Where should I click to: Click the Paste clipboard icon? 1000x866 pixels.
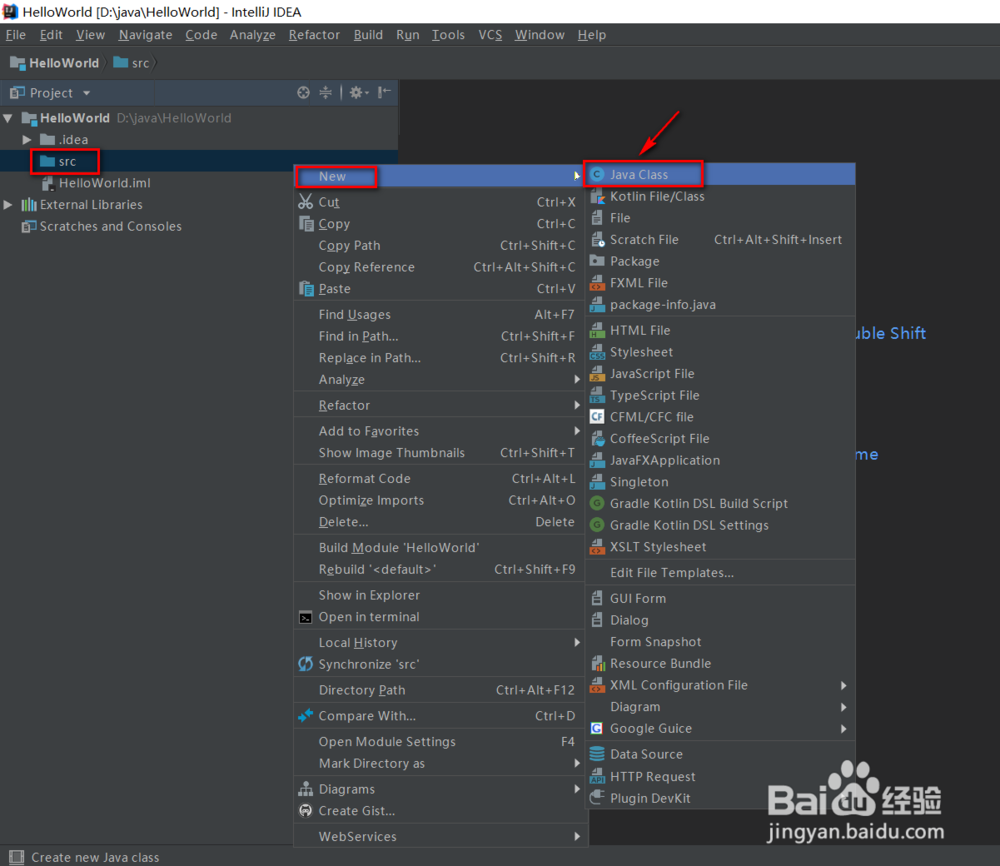point(306,289)
